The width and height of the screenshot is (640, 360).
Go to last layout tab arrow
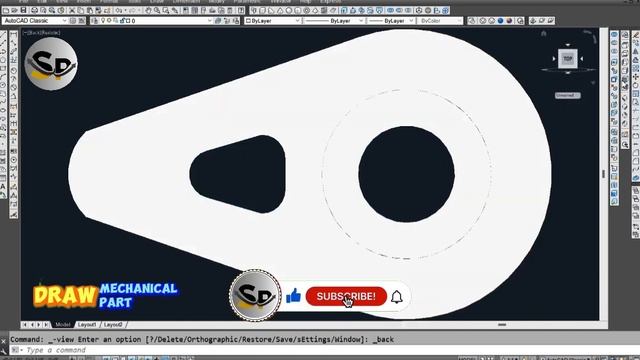point(46,325)
